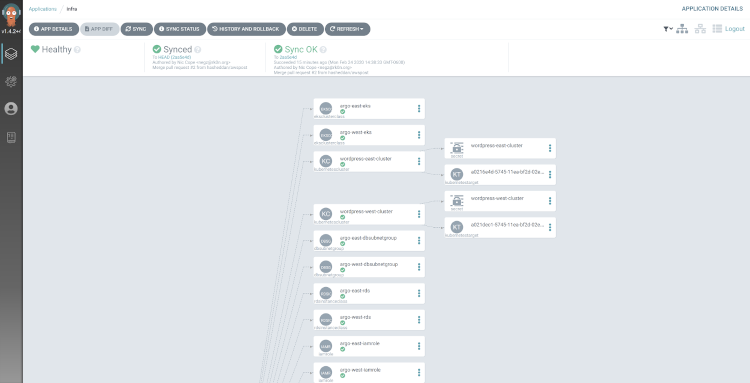Click the APP DETAILS button
This screenshot has height=383, width=750.
(x=54, y=29)
